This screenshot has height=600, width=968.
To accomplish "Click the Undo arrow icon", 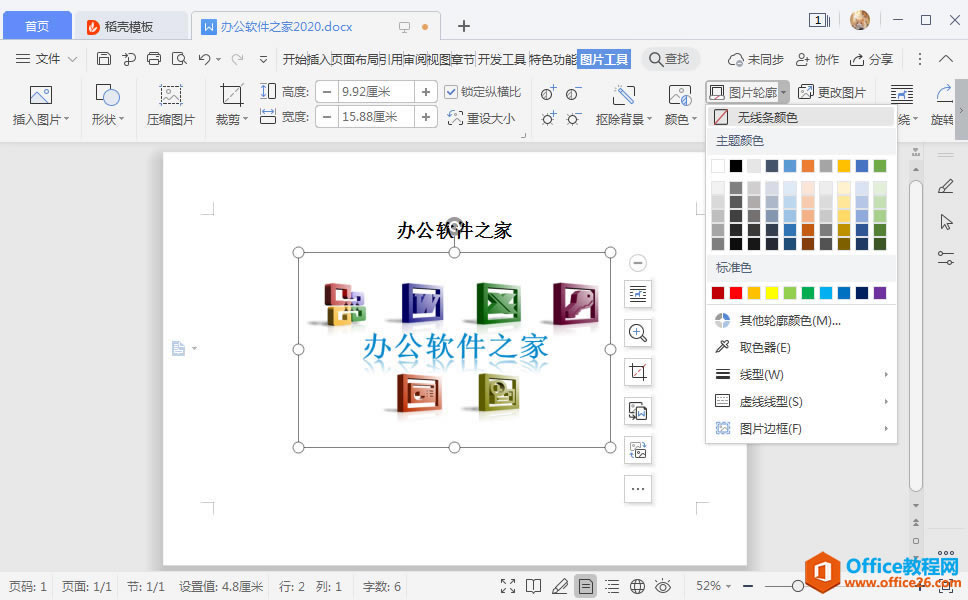I will click(x=204, y=59).
